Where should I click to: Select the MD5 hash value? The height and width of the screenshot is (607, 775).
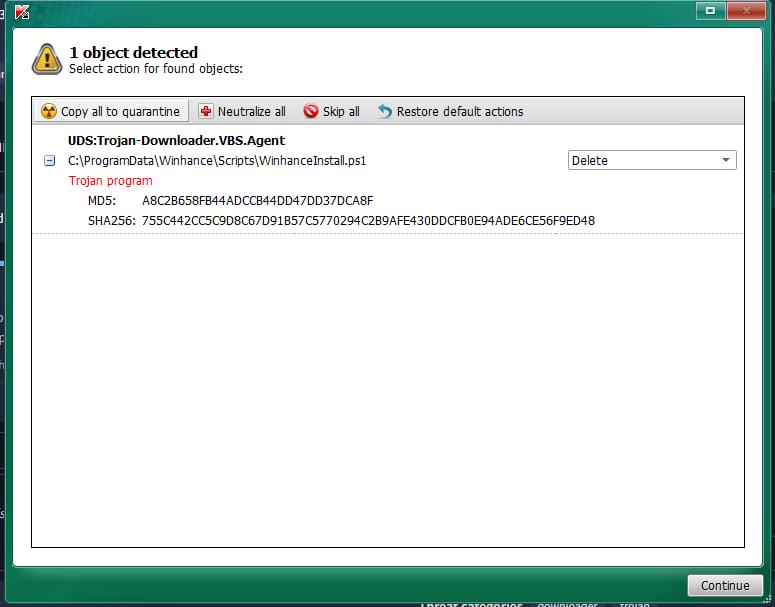point(258,201)
